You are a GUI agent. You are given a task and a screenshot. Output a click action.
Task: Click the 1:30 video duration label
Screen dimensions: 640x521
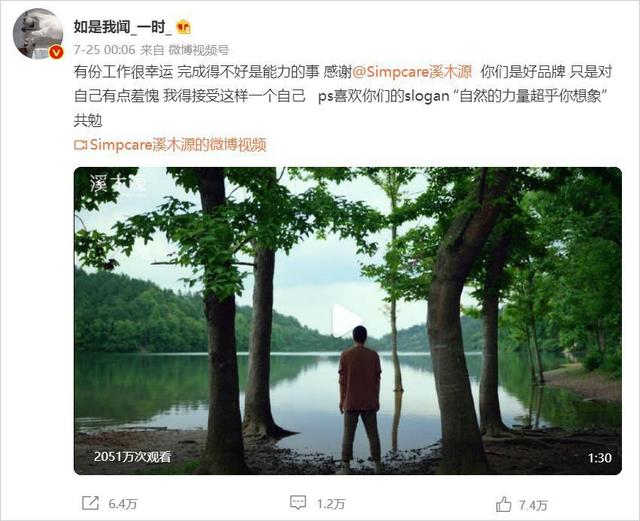coord(600,458)
